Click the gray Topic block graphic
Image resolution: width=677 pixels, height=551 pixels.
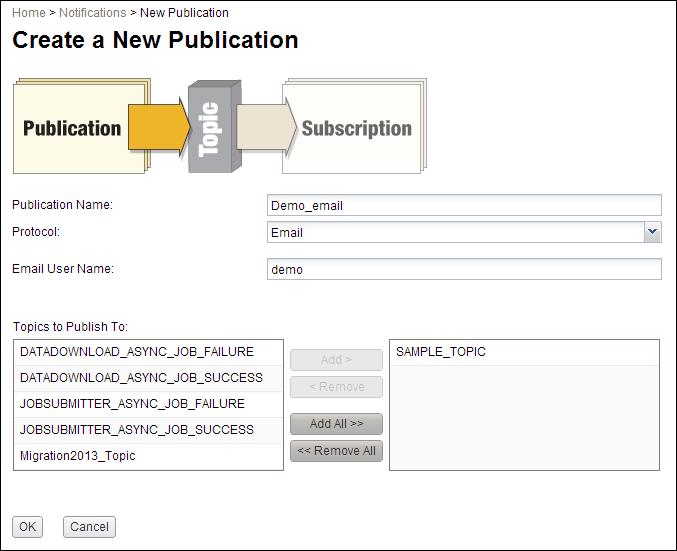point(215,126)
